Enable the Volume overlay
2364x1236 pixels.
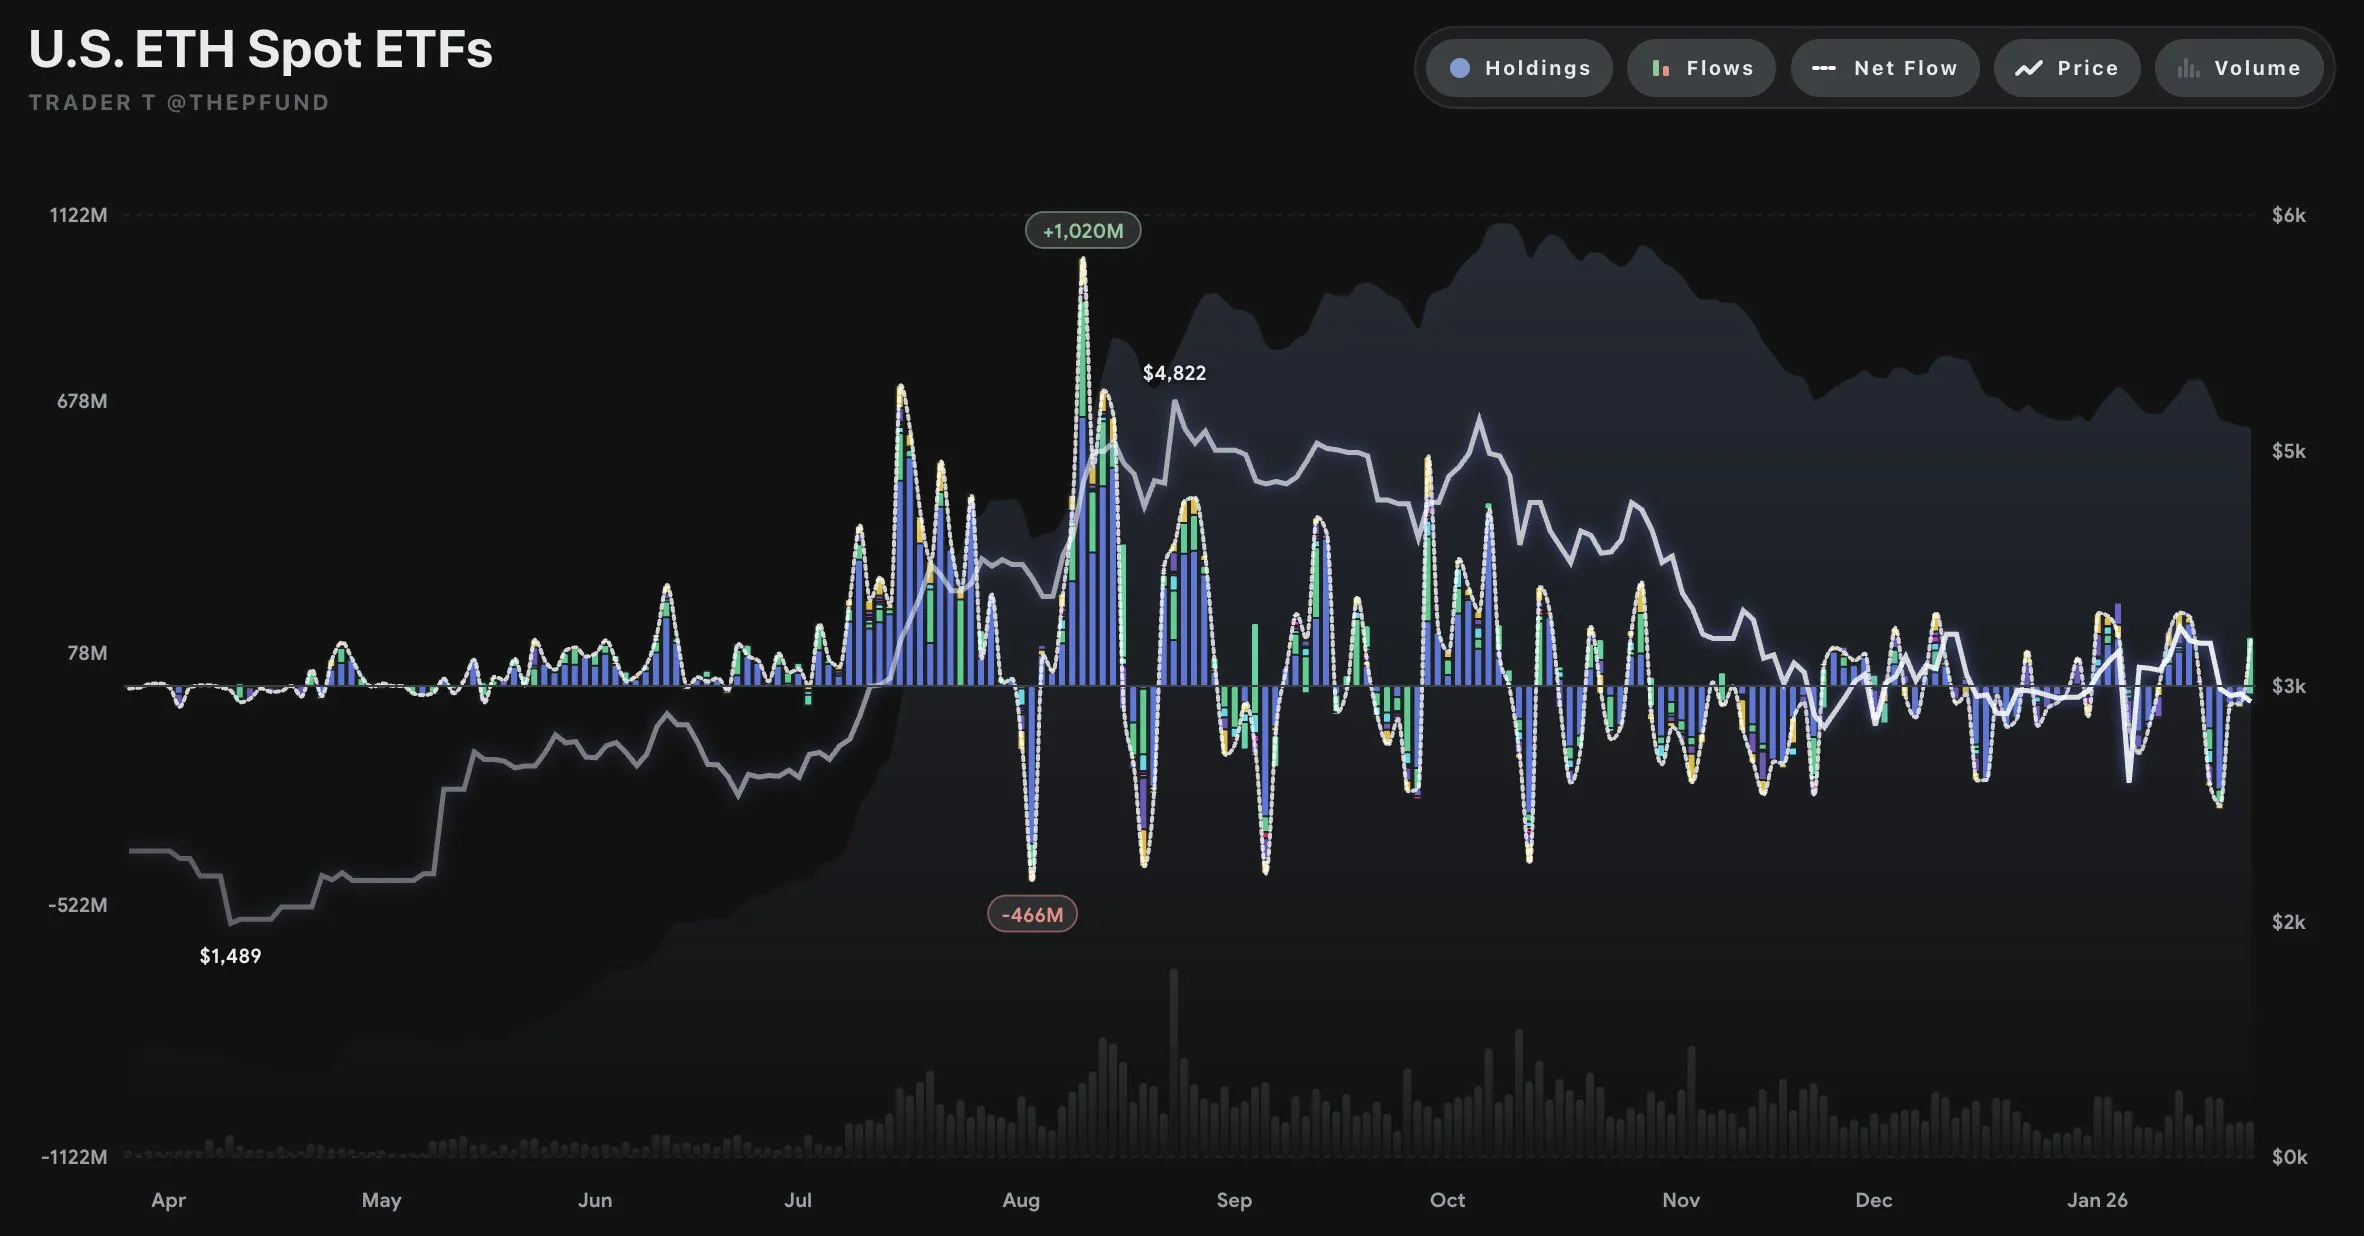point(2240,68)
